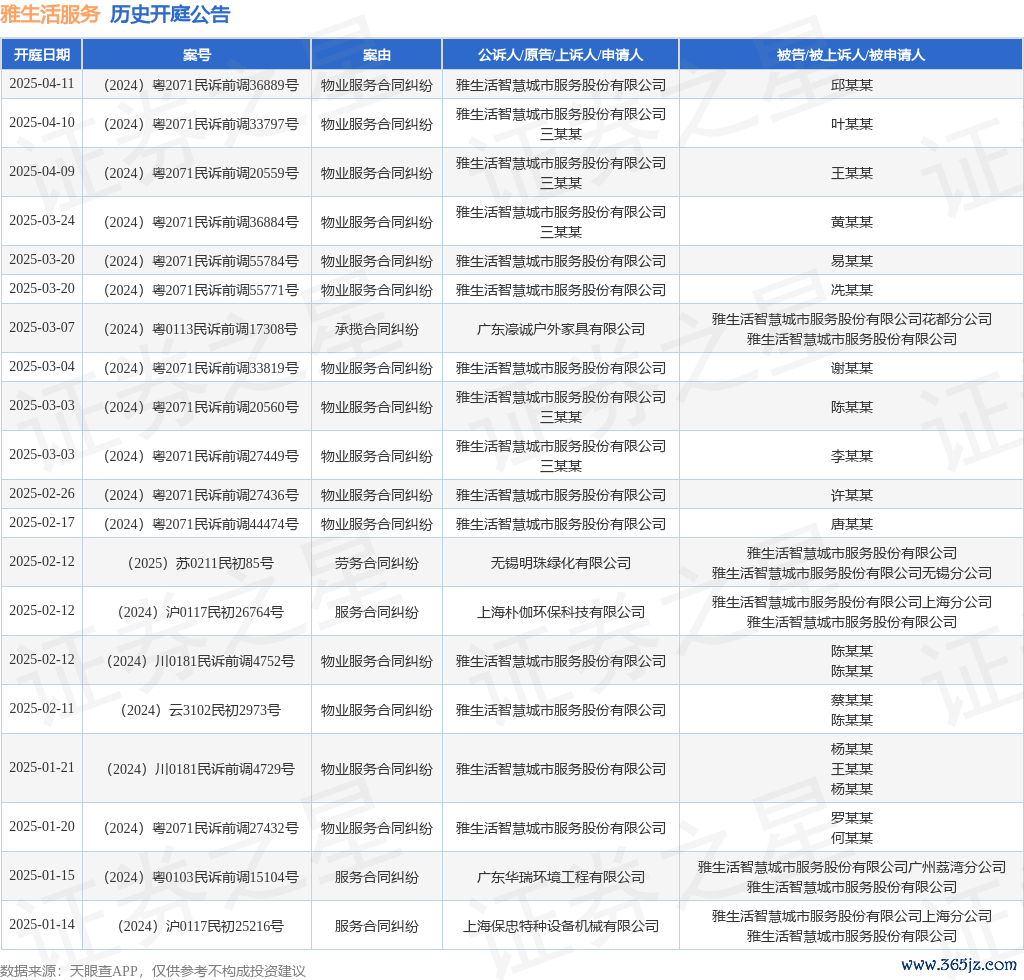Select defendant cell 蔡某某
This screenshot has height=980, width=1024.
852,700
